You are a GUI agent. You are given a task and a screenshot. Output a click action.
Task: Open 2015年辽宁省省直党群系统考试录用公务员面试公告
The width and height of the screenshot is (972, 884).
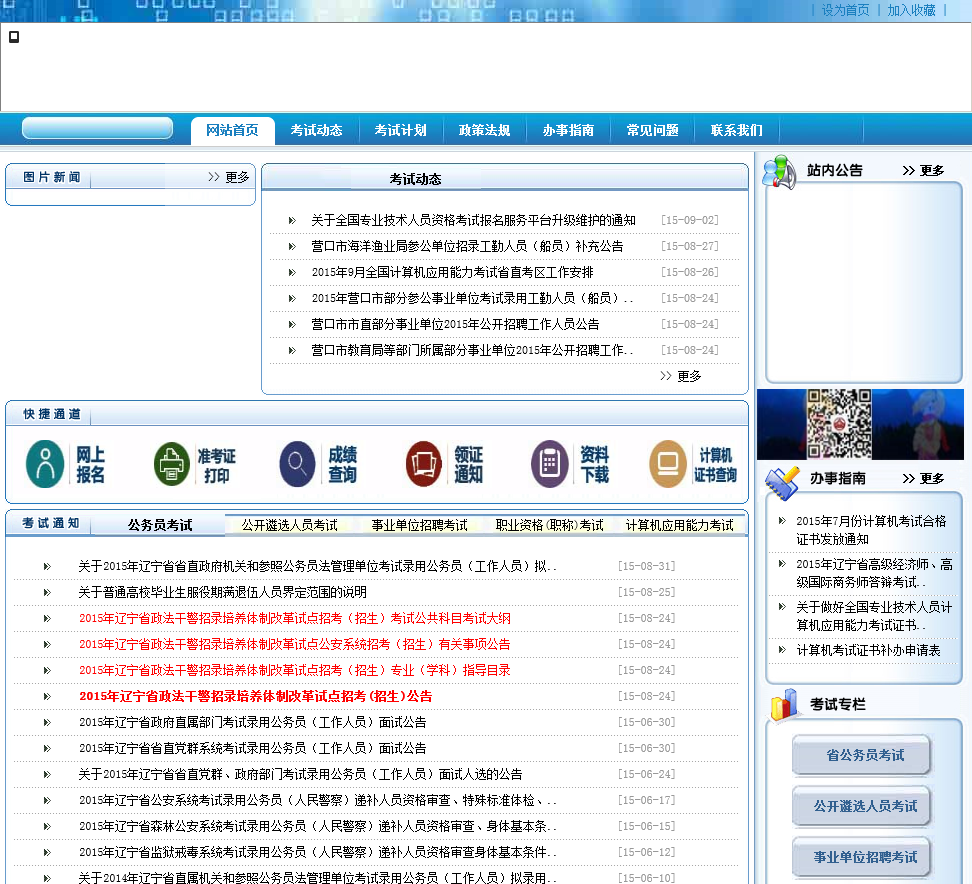point(253,748)
